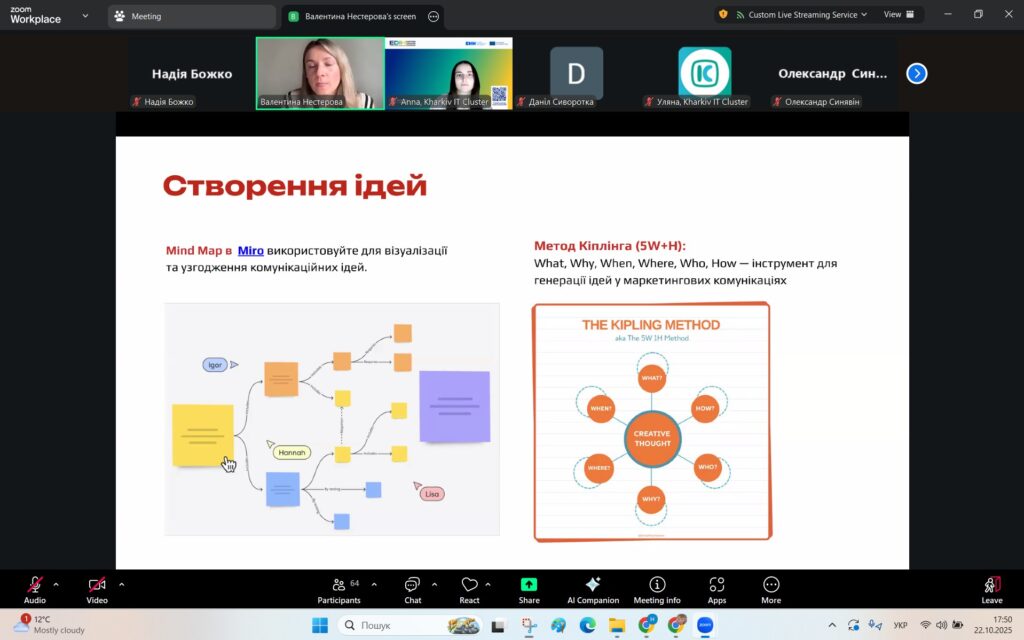
Task: Open the Participants panel
Action: [x=339, y=586]
